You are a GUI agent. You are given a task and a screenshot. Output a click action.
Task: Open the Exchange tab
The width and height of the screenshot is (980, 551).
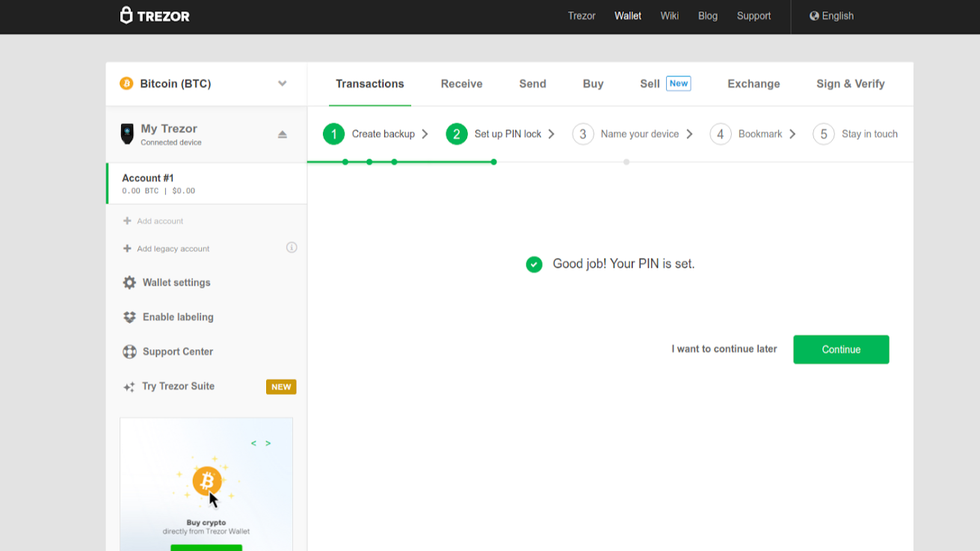click(x=753, y=84)
